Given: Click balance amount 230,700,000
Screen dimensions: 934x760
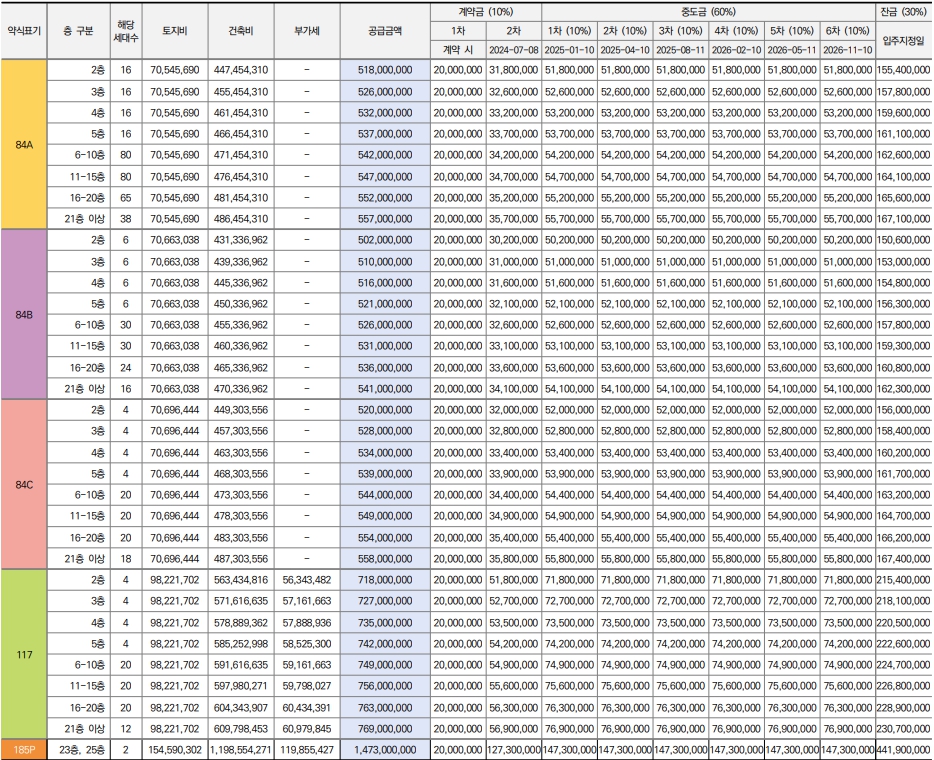Looking at the screenshot, I should (904, 728).
